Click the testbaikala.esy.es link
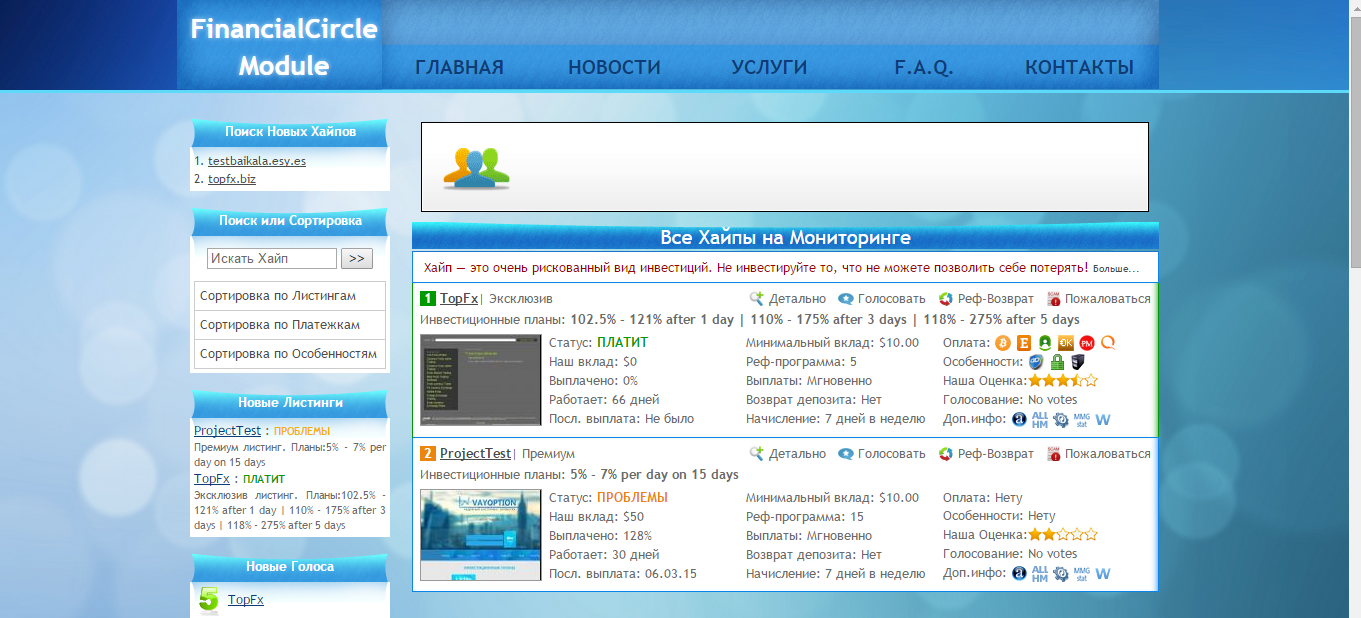The image size is (1361, 618). click(x=257, y=161)
